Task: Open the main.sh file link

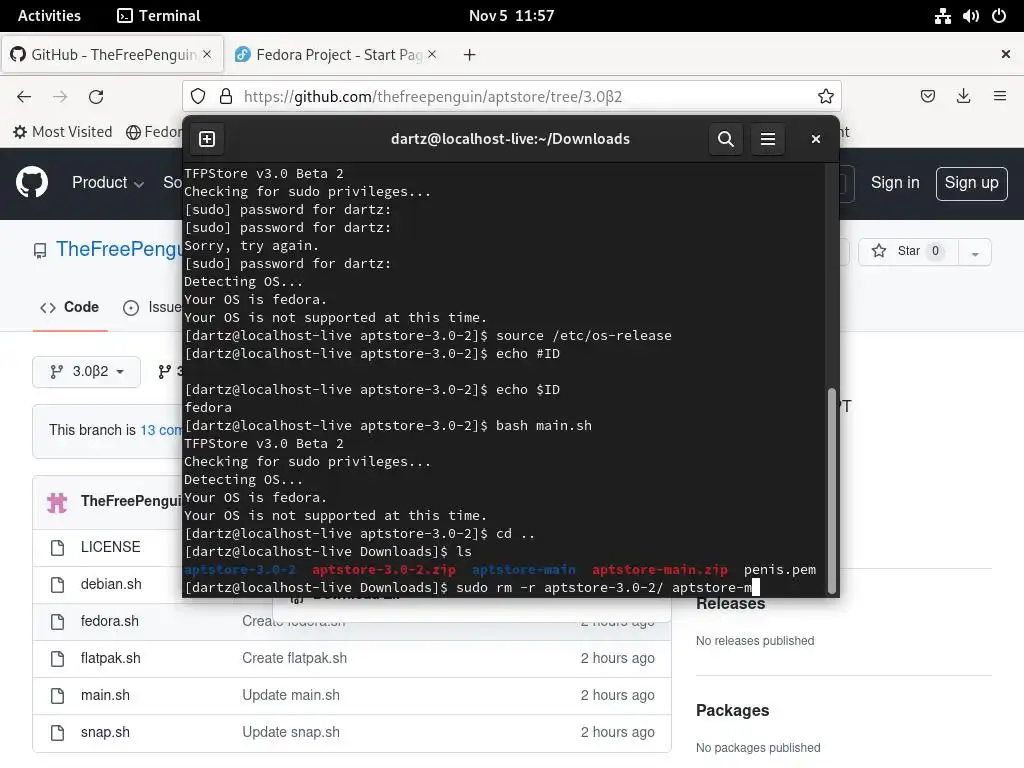Action: pyautogui.click(x=105, y=696)
